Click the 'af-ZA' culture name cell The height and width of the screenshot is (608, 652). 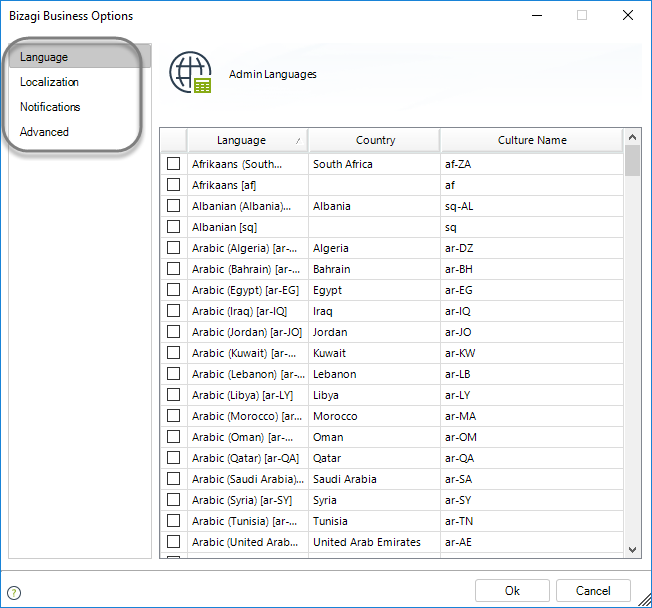coord(532,164)
